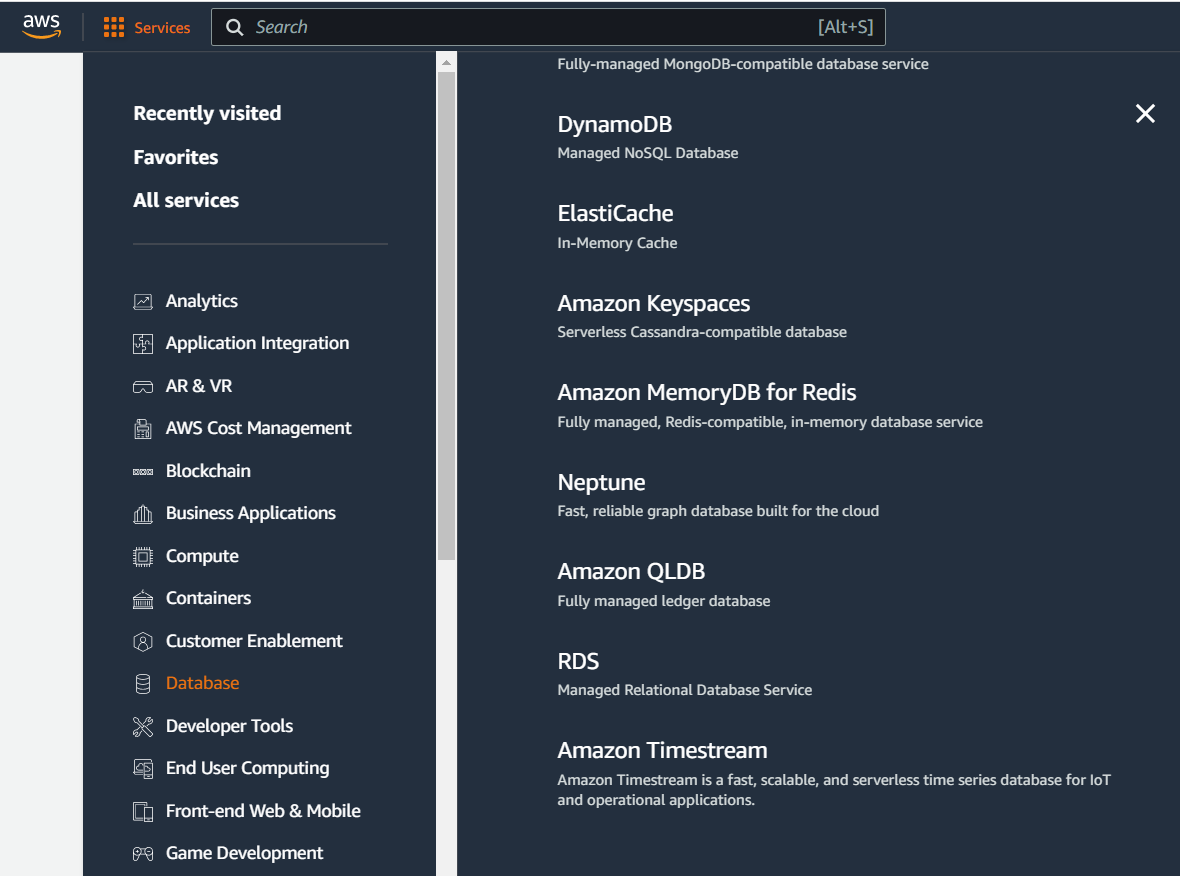Open Amazon MemoryDB for Redis

pyautogui.click(x=707, y=393)
